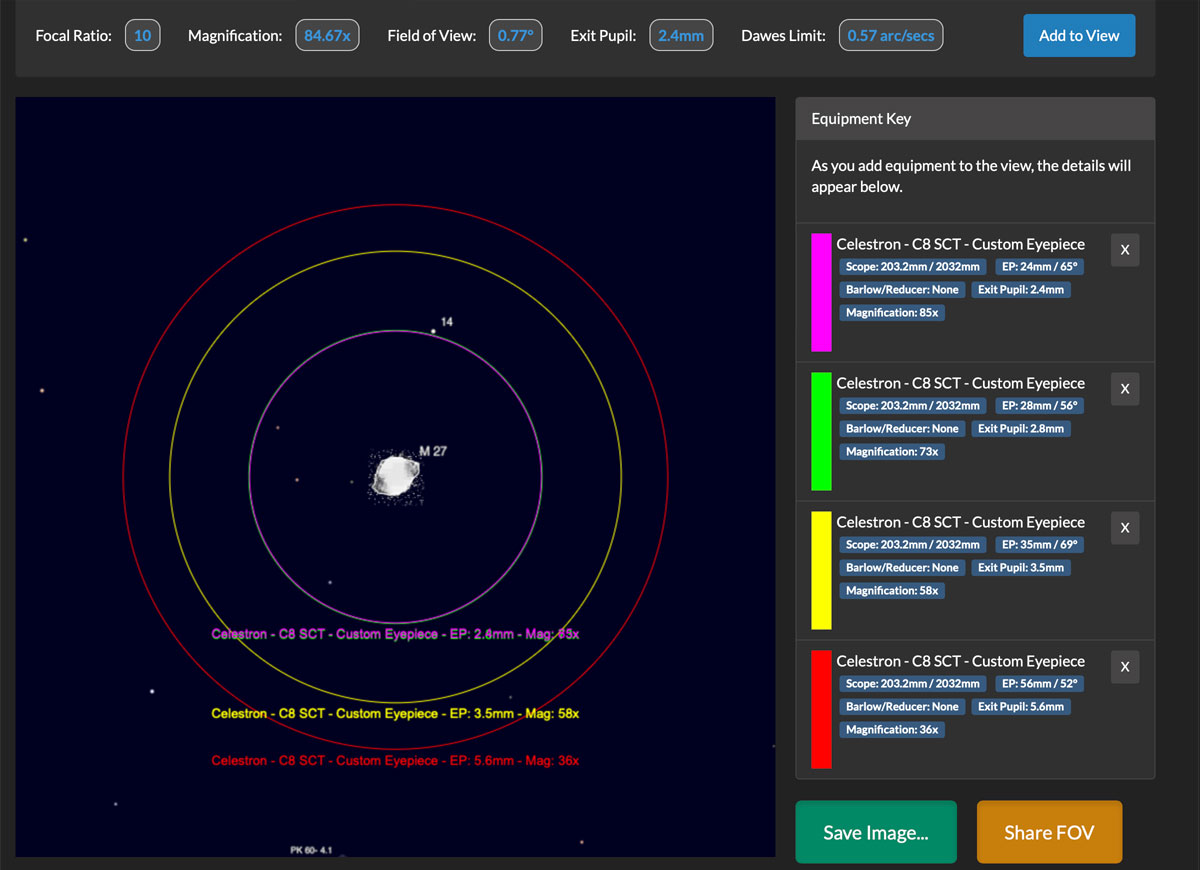Click the Add to View button
The image size is (1200, 870).
click(1079, 35)
